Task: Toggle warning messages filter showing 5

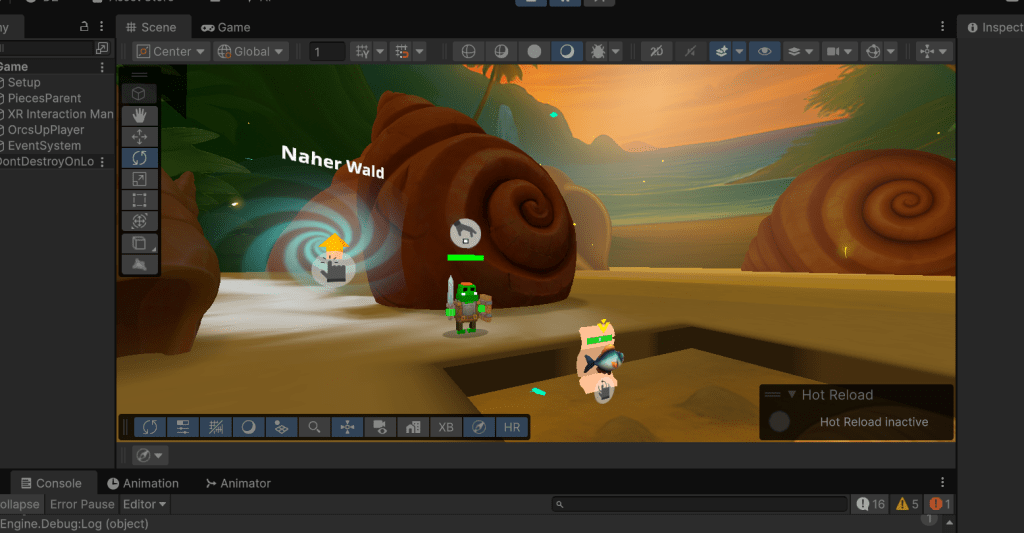Action: click(x=907, y=504)
